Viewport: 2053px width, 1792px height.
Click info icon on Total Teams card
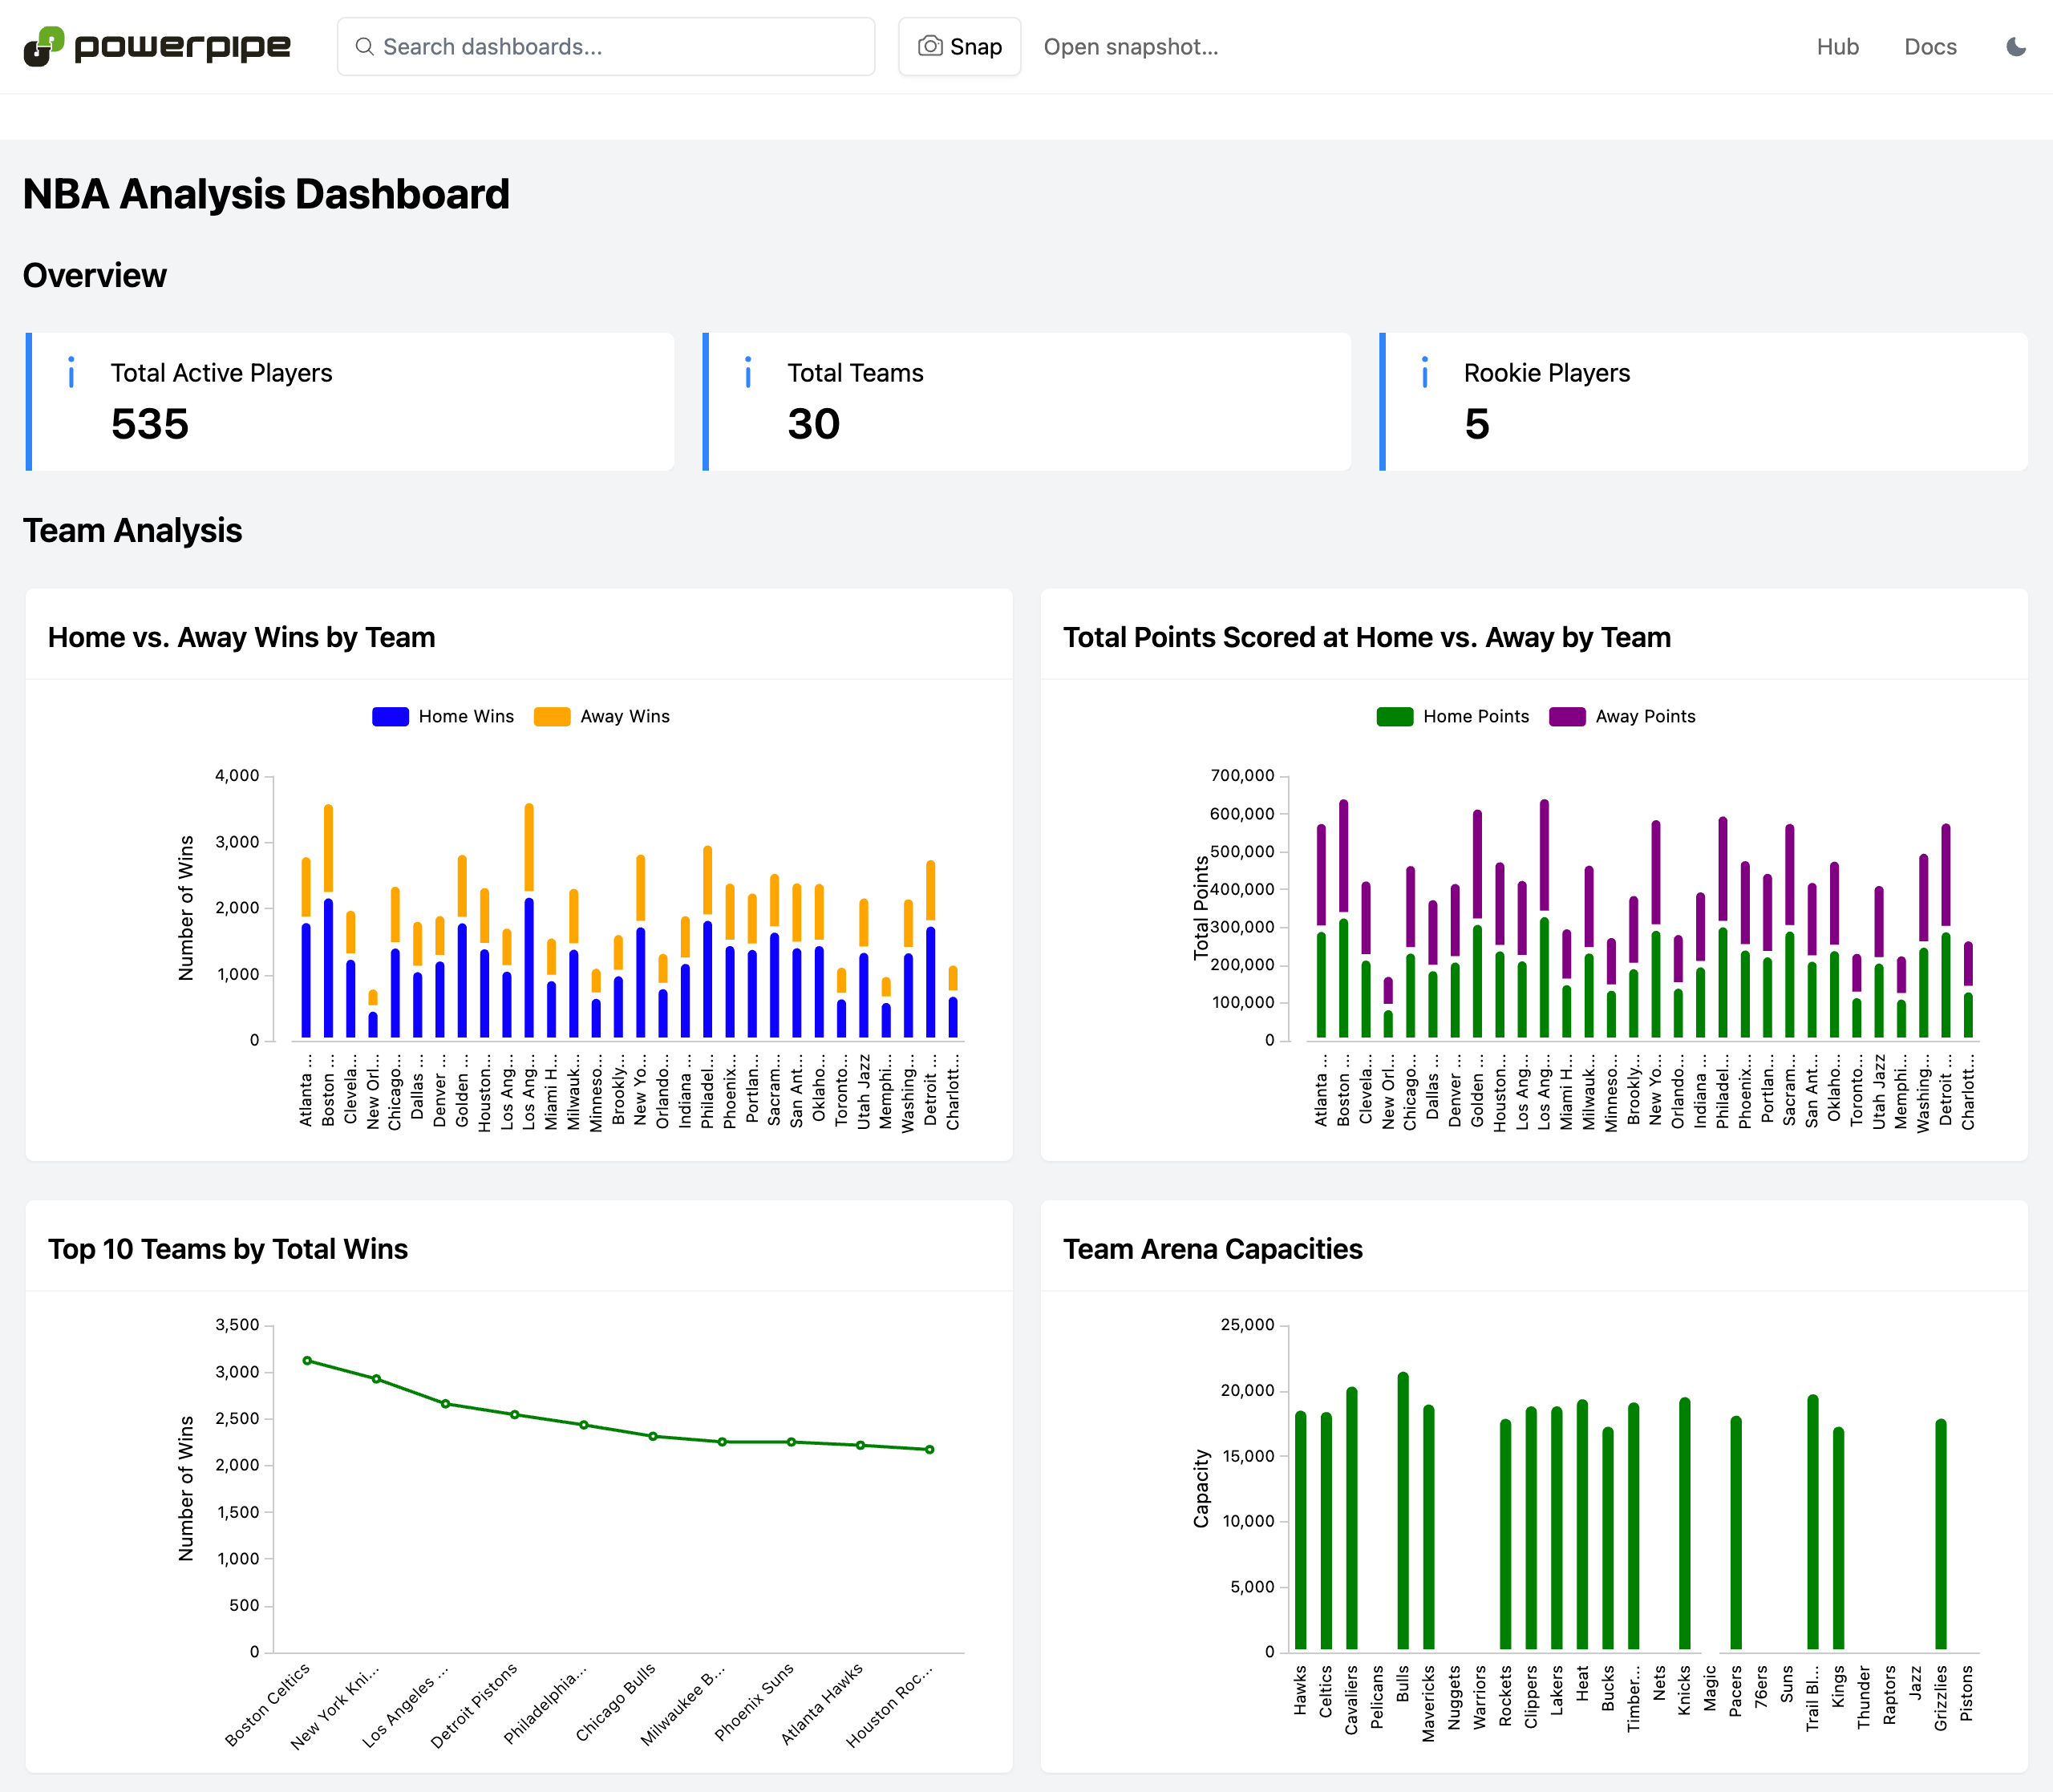748,372
